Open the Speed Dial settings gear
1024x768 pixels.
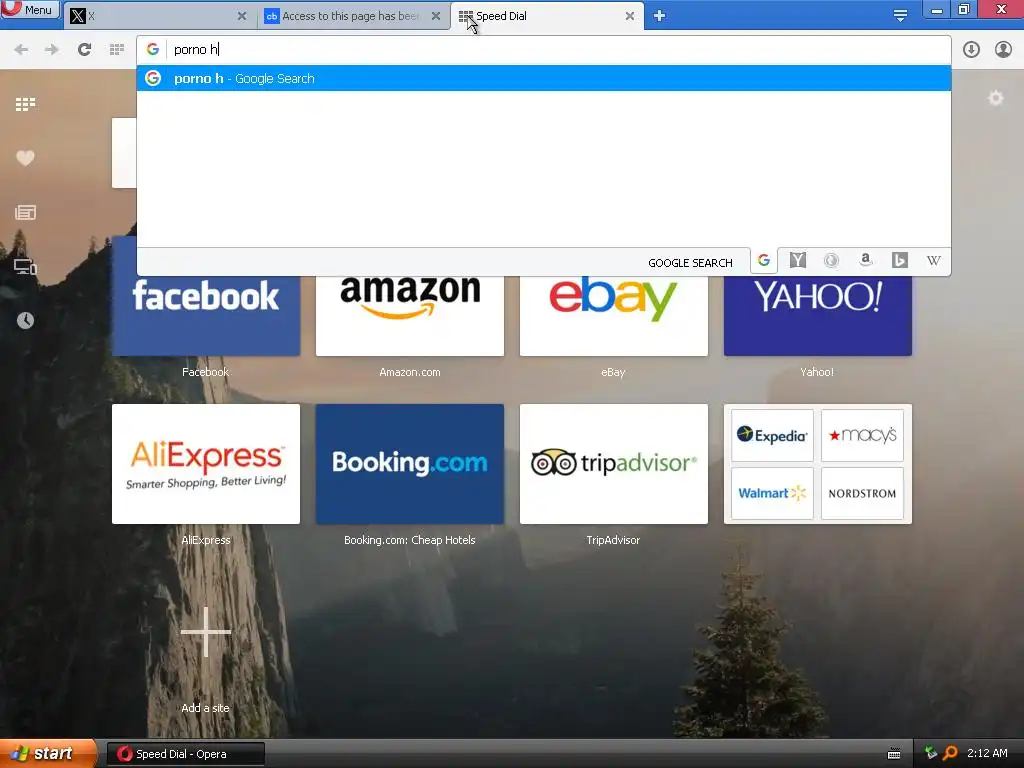tap(995, 98)
